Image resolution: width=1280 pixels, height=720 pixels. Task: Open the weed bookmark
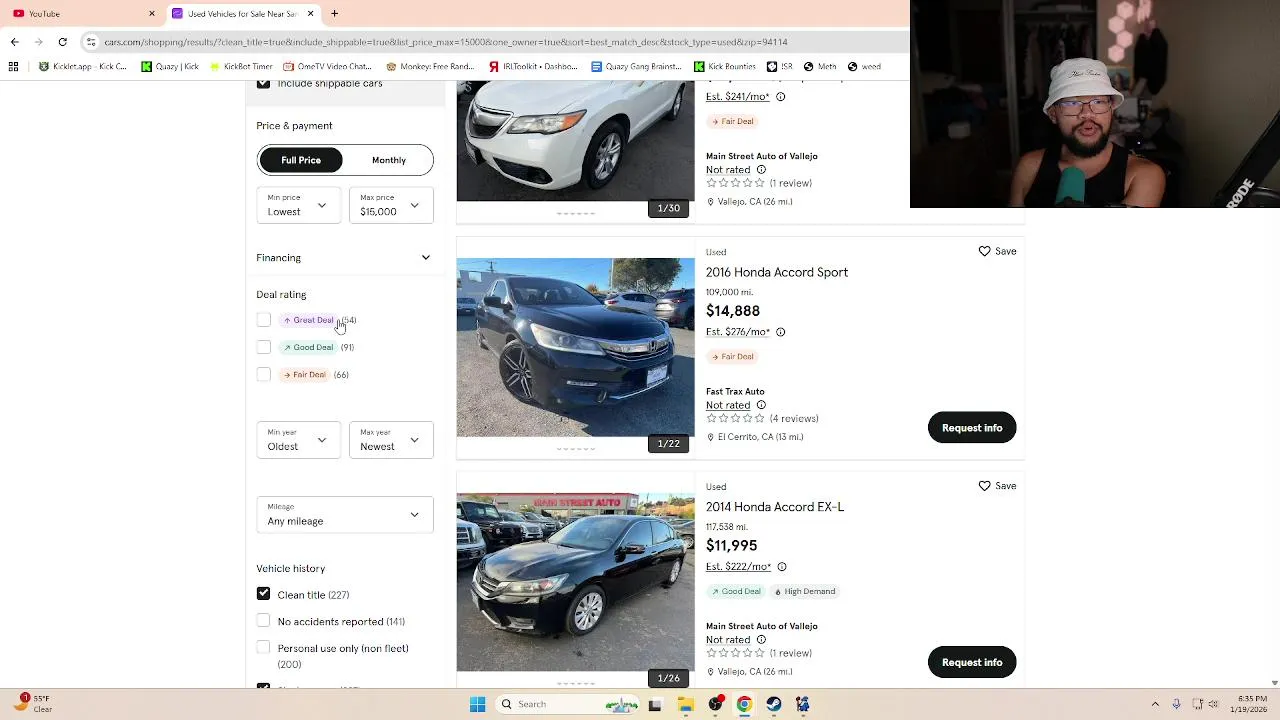[x=864, y=67]
